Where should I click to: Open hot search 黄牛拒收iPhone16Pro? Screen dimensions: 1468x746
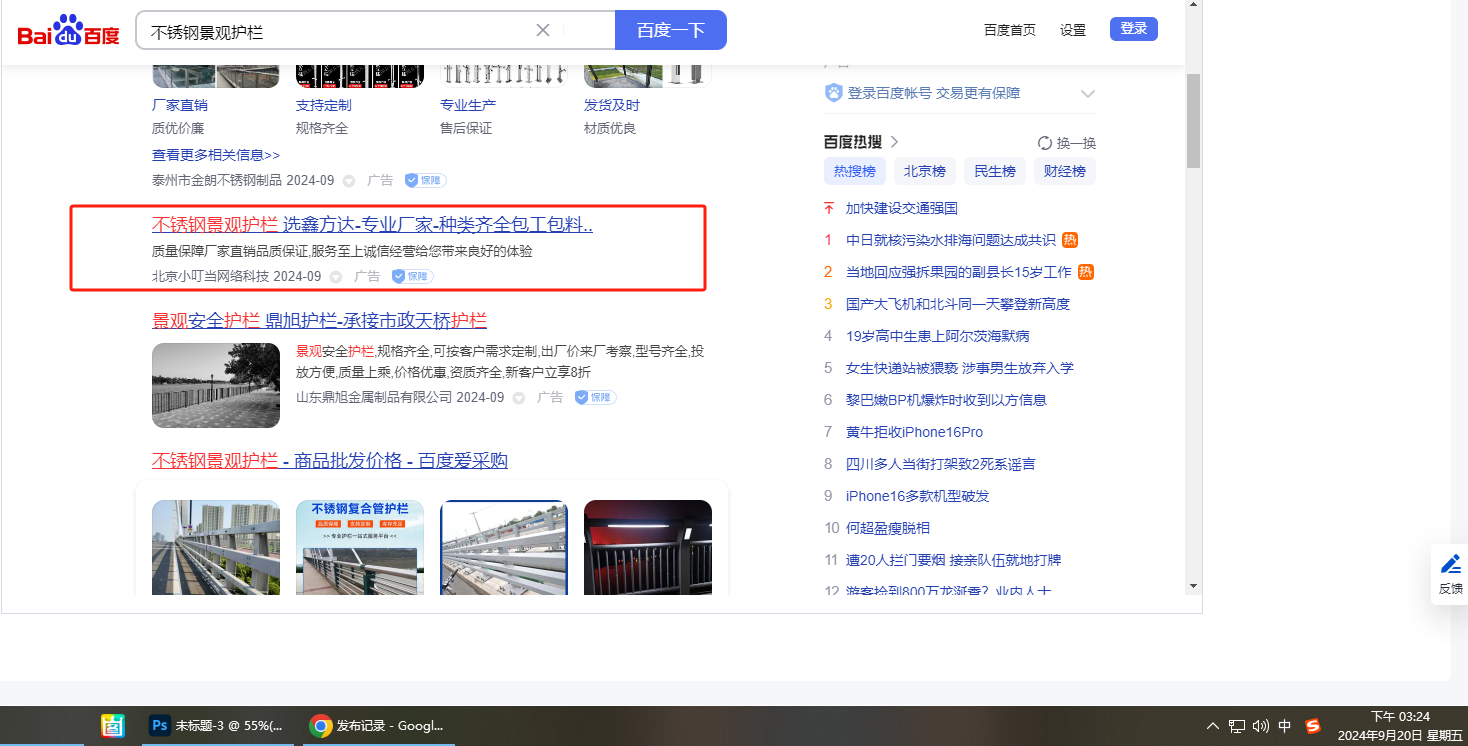pyautogui.click(x=914, y=432)
